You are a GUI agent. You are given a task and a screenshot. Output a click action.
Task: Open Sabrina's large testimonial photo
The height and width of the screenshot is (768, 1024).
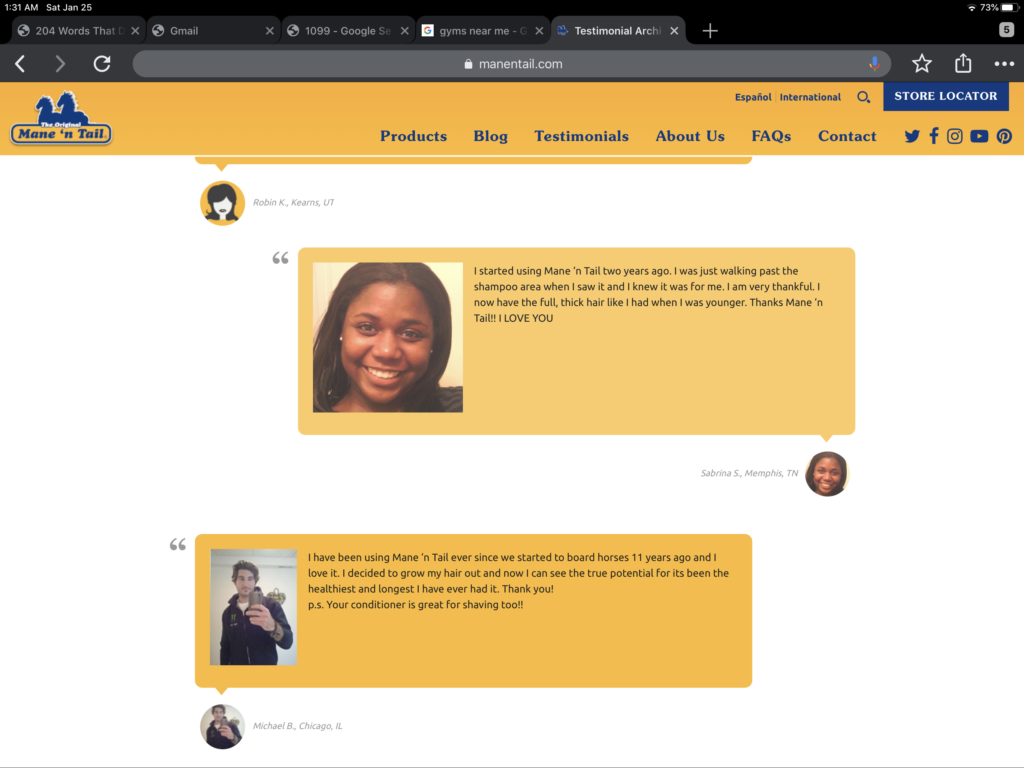[388, 337]
